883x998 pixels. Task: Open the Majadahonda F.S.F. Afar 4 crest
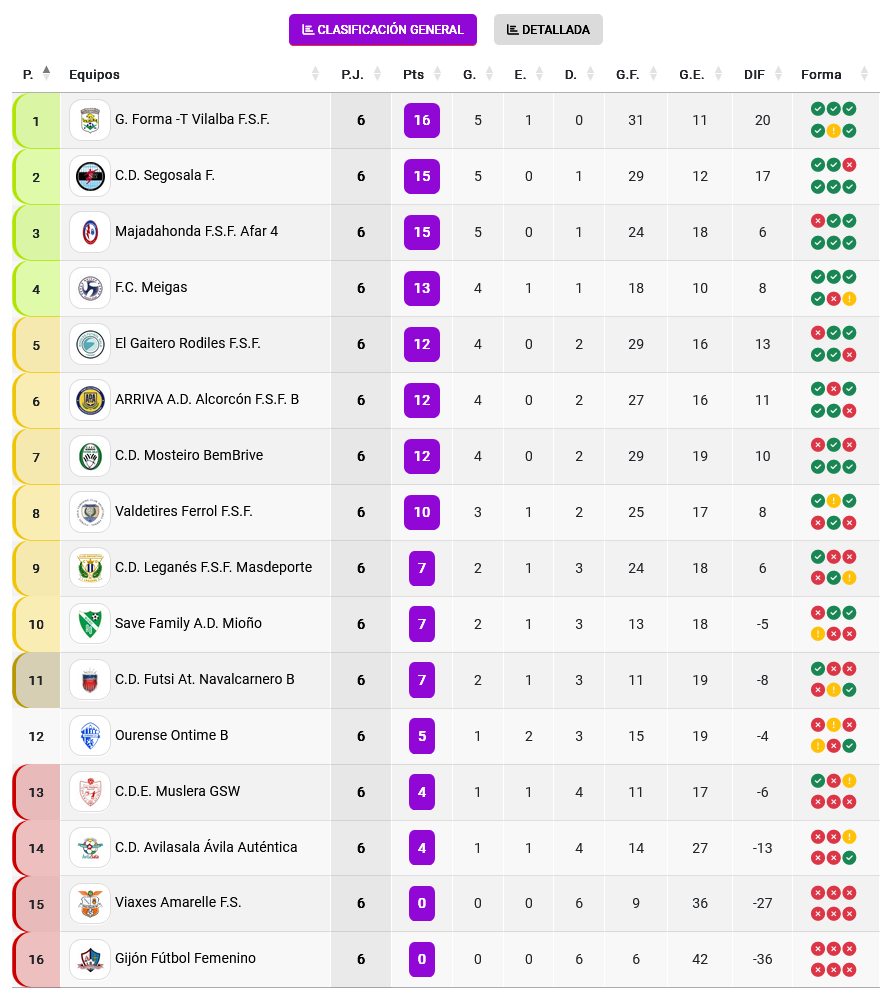[x=90, y=232]
